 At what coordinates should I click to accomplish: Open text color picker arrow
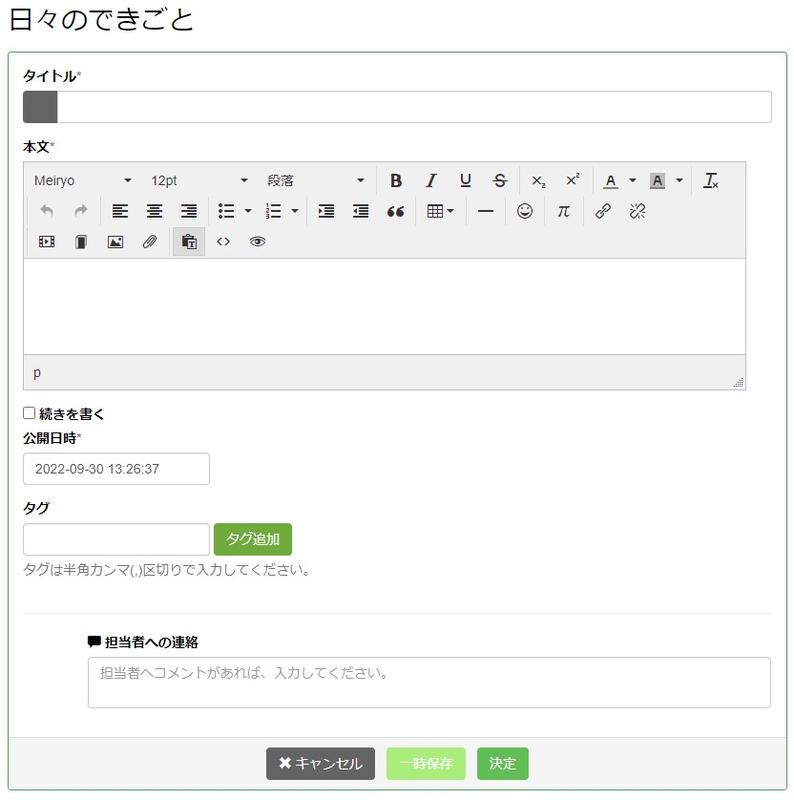[x=632, y=181]
